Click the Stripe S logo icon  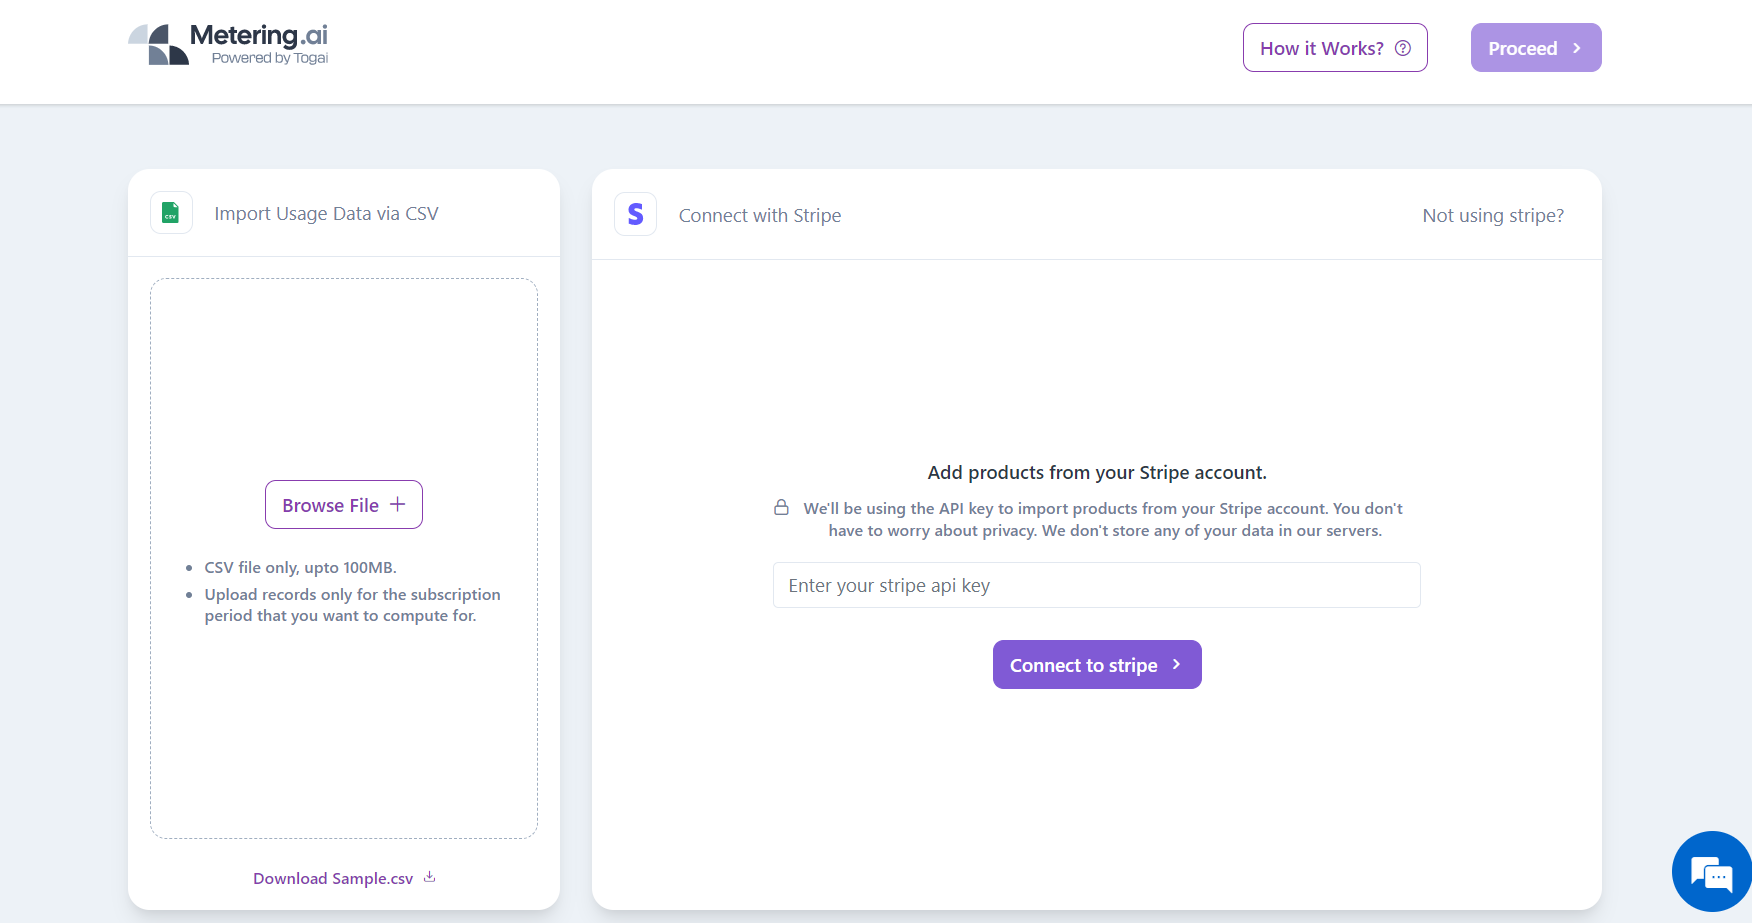635,214
